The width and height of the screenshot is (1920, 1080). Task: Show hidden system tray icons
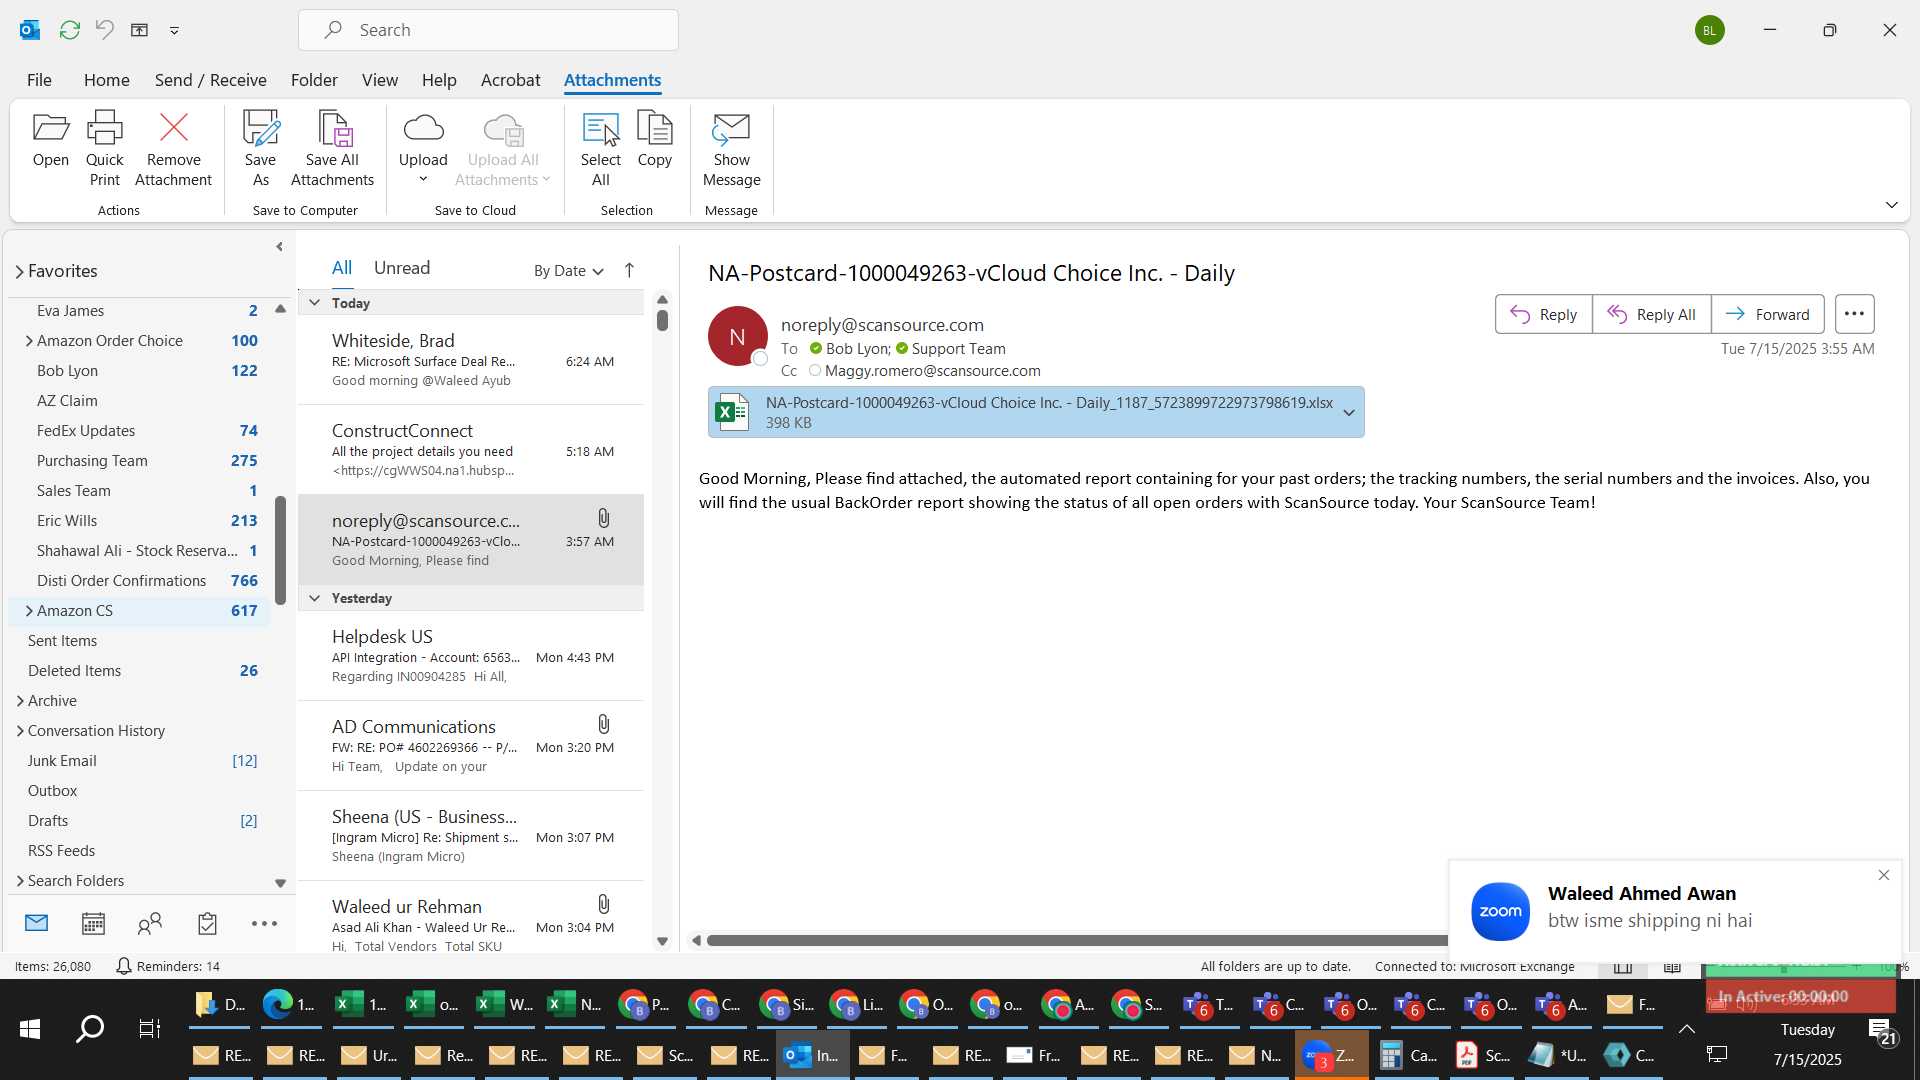click(x=1686, y=1029)
